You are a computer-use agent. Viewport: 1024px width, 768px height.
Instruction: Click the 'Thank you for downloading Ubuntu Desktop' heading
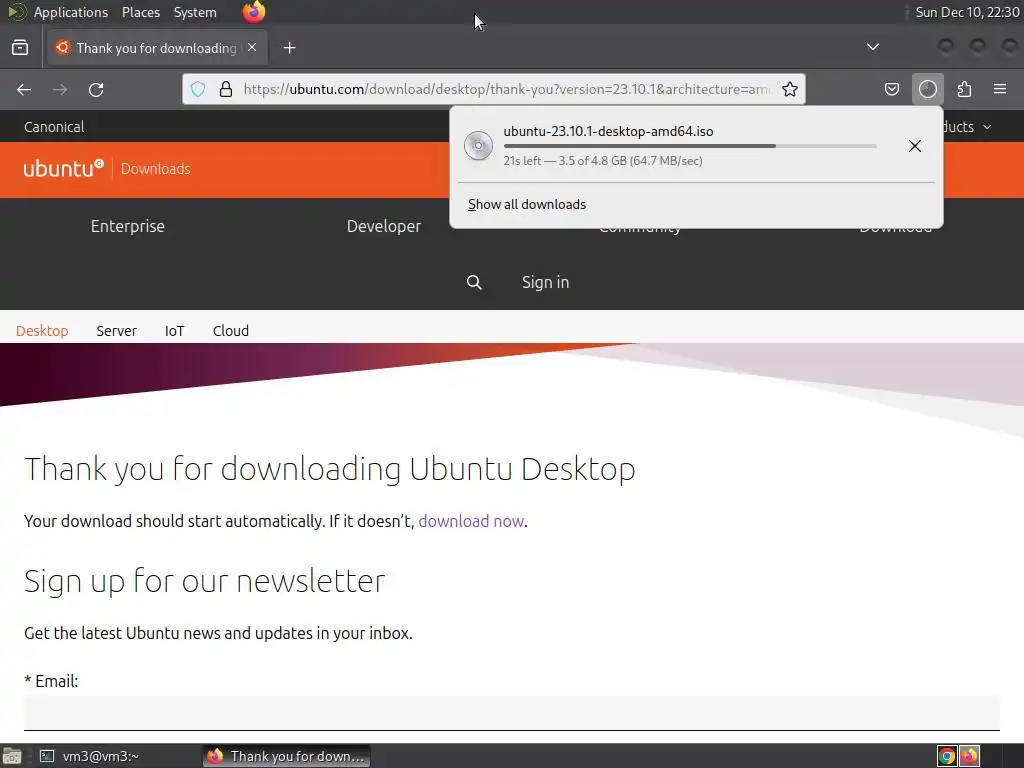pyautogui.click(x=330, y=469)
